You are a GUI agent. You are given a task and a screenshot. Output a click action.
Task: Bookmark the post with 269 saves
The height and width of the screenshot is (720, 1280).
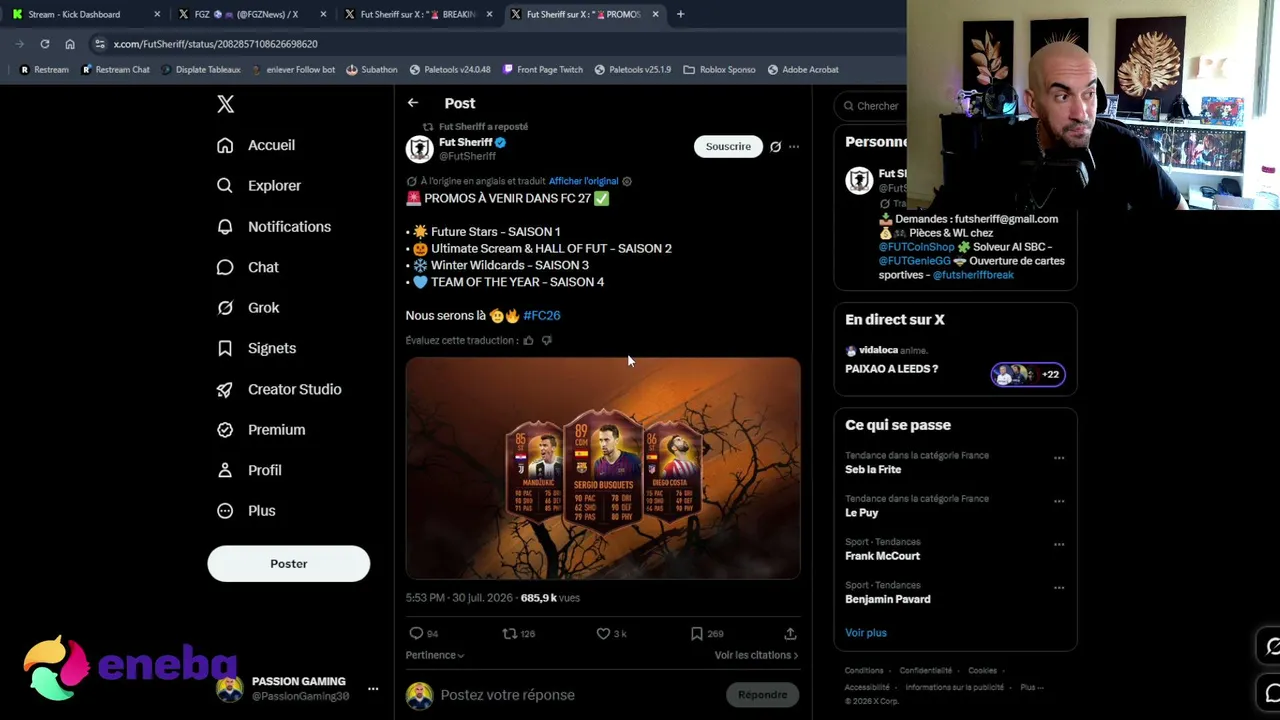[x=696, y=633]
